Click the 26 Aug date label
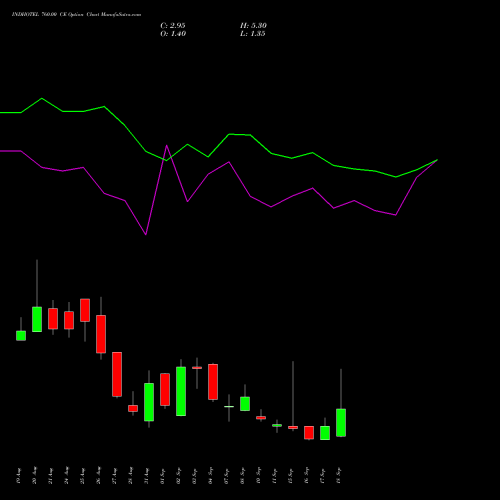This screenshot has width=500, height=500. tap(99, 476)
